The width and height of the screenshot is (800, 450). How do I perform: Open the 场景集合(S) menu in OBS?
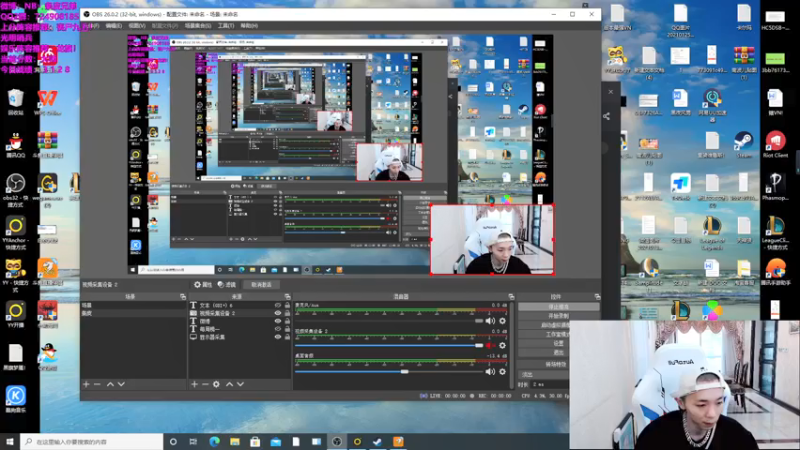pos(198,26)
